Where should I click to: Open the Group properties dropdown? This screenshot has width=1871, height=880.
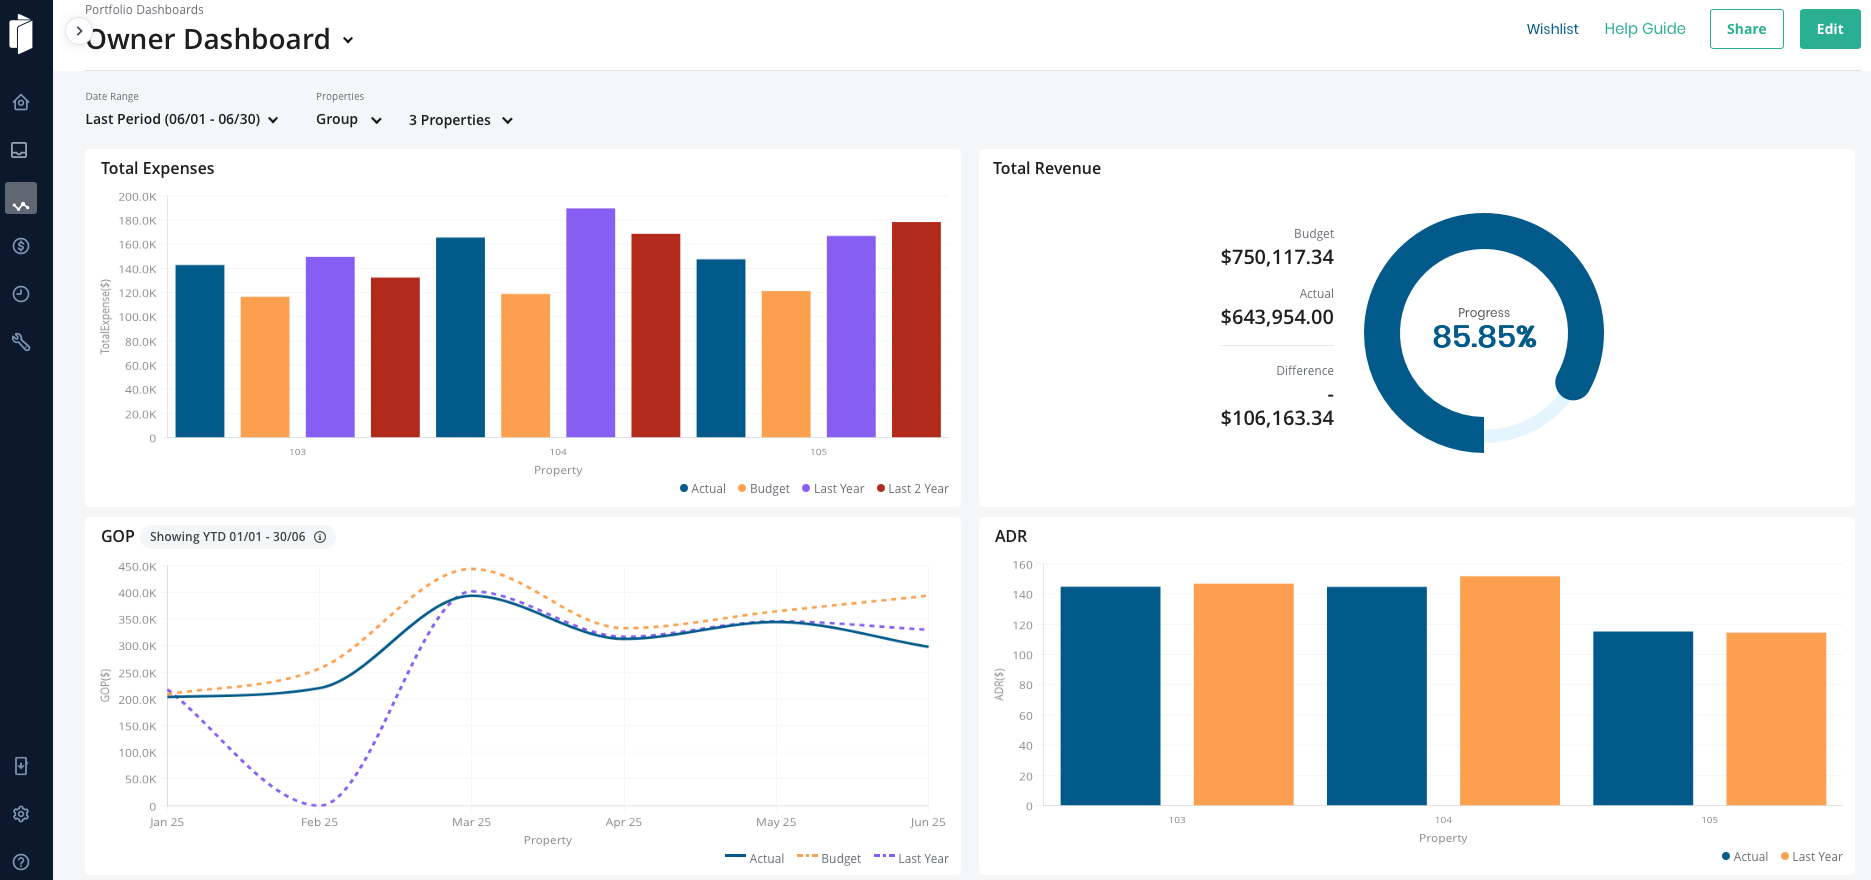tap(349, 120)
